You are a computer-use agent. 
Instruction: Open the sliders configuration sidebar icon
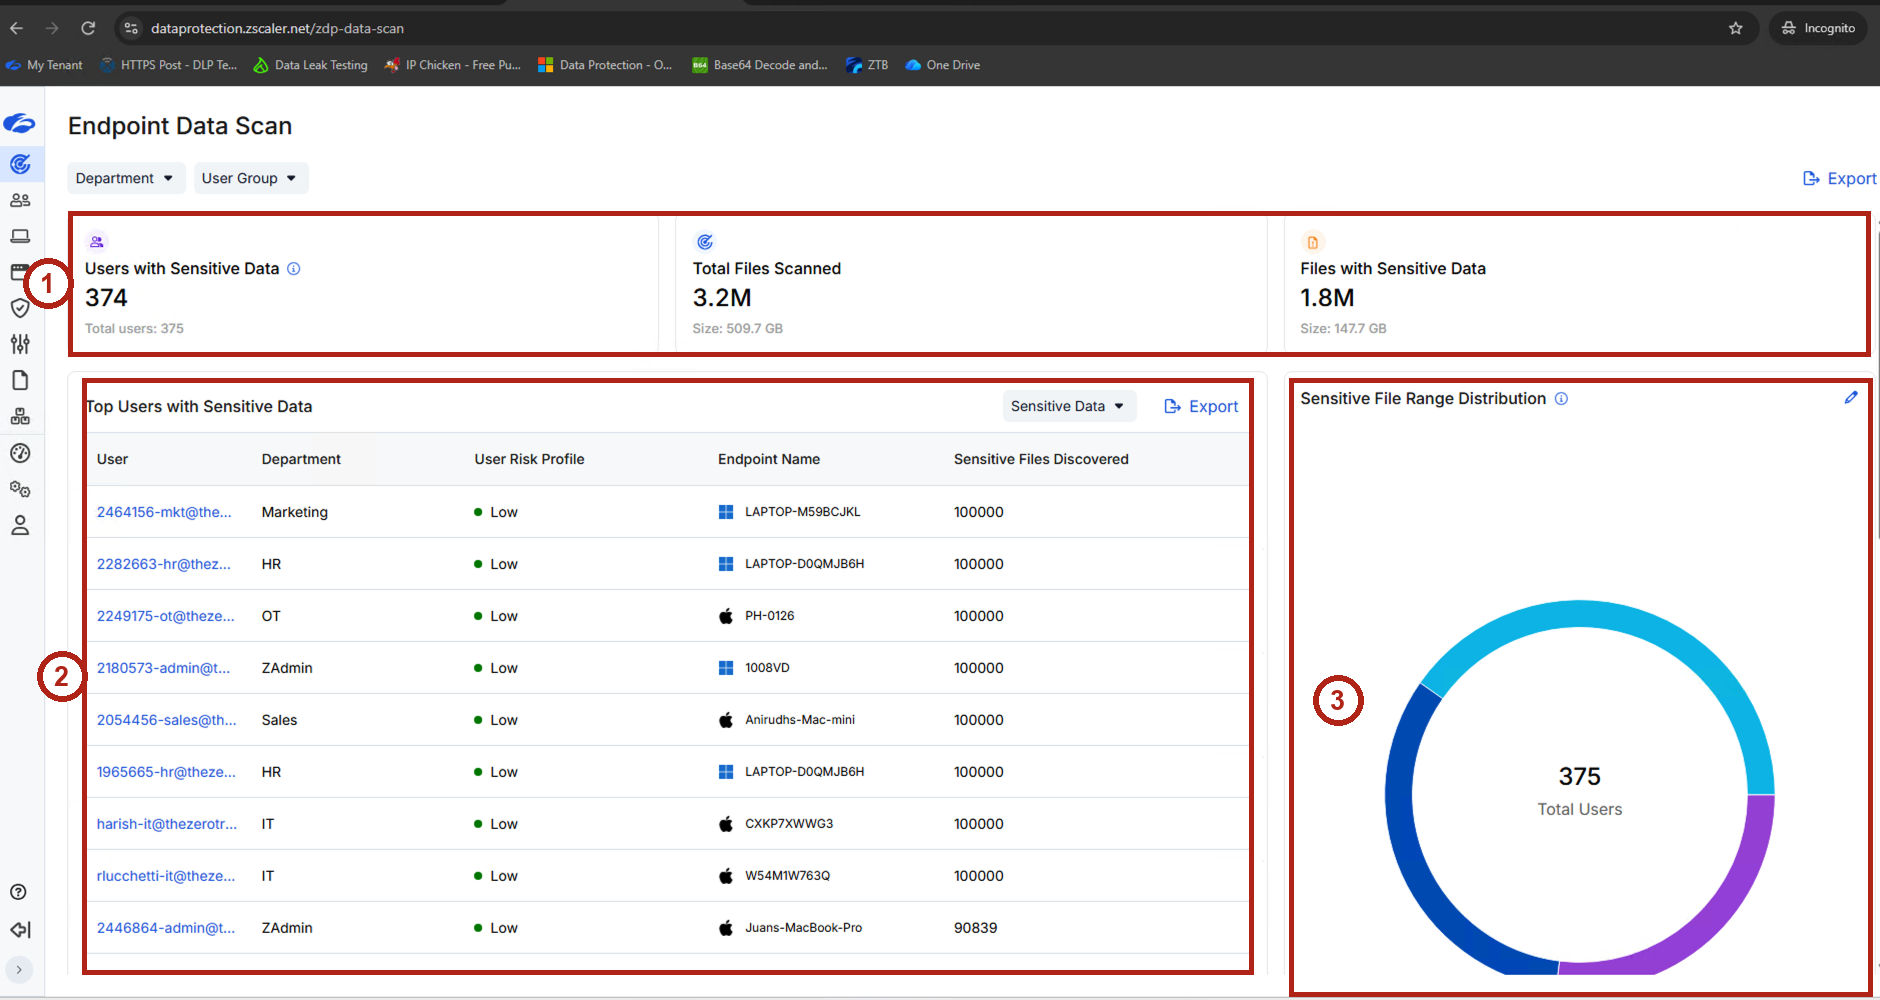pyautogui.click(x=20, y=344)
